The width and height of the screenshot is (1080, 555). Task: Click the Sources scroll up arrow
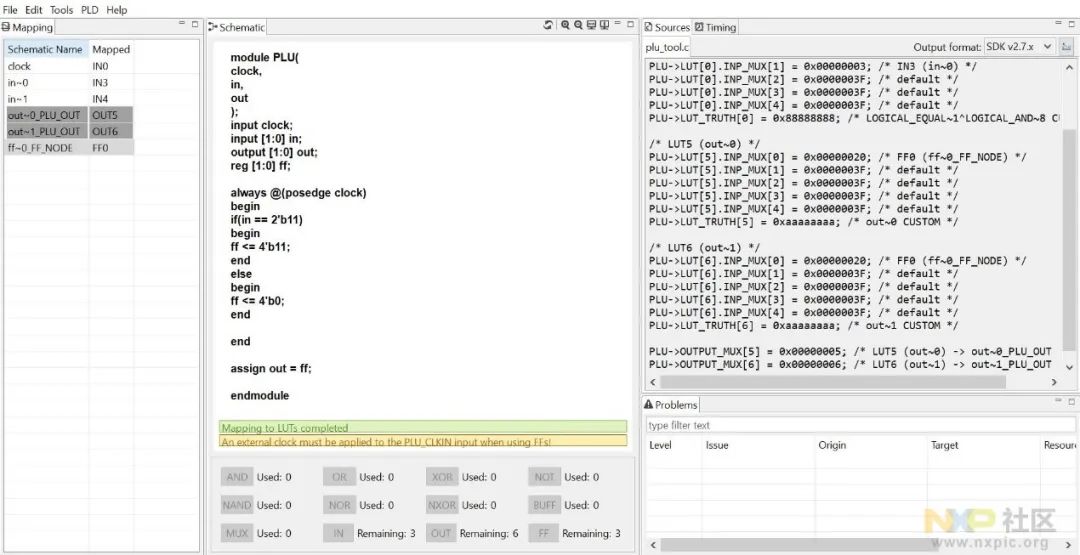[1068, 67]
